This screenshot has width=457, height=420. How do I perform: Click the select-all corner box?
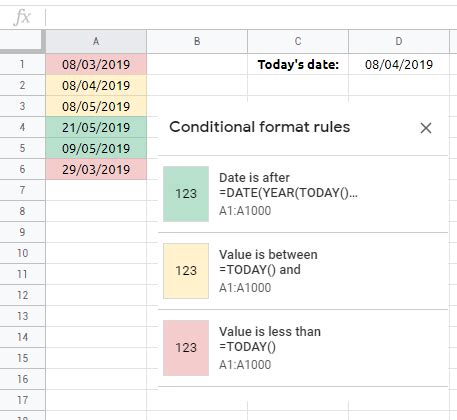pos(22,41)
